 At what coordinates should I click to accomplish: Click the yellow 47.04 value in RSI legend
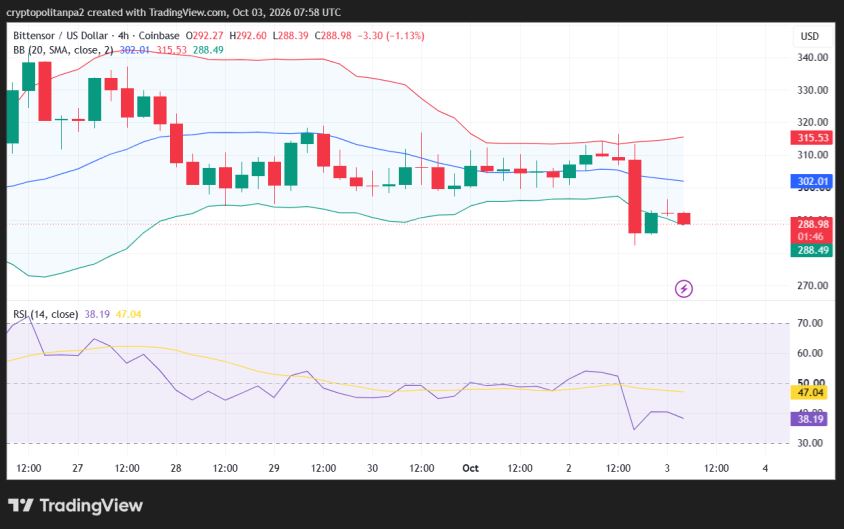pyautogui.click(x=128, y=314)
